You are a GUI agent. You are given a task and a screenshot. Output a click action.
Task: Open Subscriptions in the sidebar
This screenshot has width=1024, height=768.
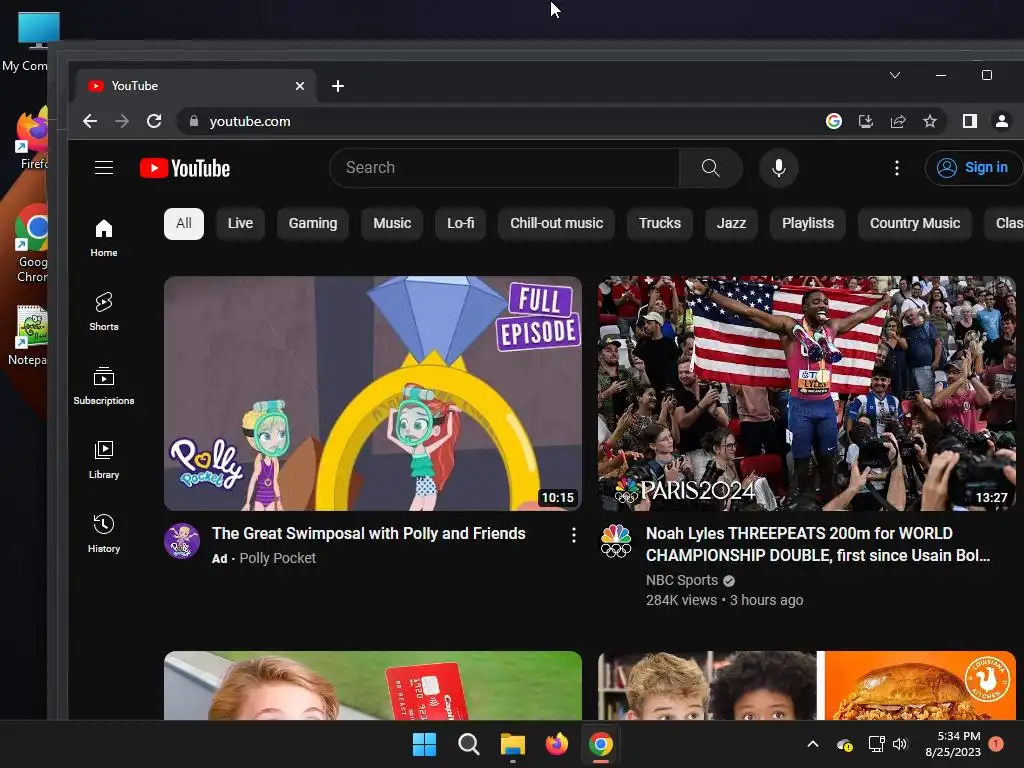pyautogui.click(x=104, y=385)
